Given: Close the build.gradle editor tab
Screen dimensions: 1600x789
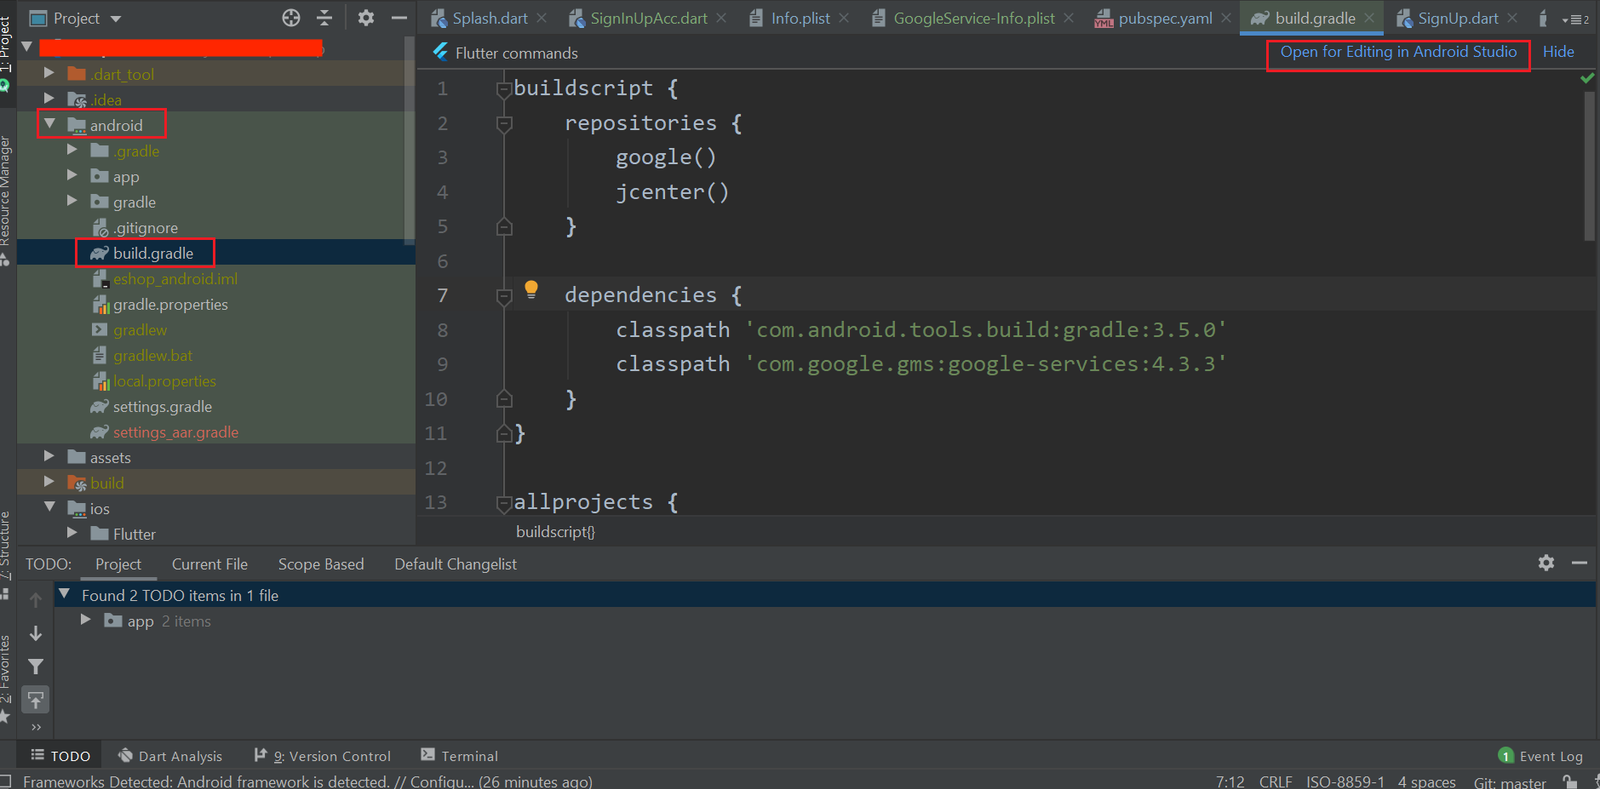Looking at the screenshot, I should pyautogui.click(x=1369, y=18).
